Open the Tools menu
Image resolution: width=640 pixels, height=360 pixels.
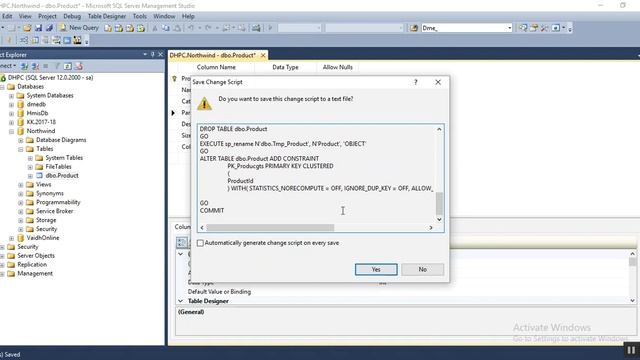tap(140, 16)
